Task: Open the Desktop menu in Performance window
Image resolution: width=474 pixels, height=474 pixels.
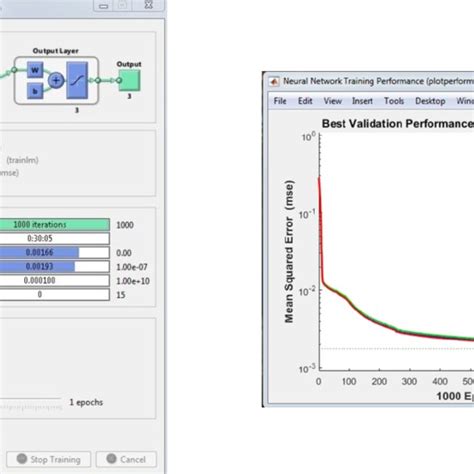Action: tap(430, 101)
